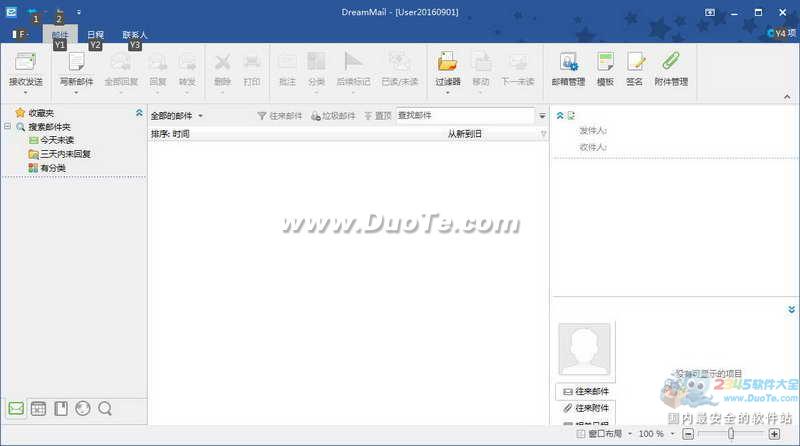
Task: Open the F file menu
Action: point(20,34)
